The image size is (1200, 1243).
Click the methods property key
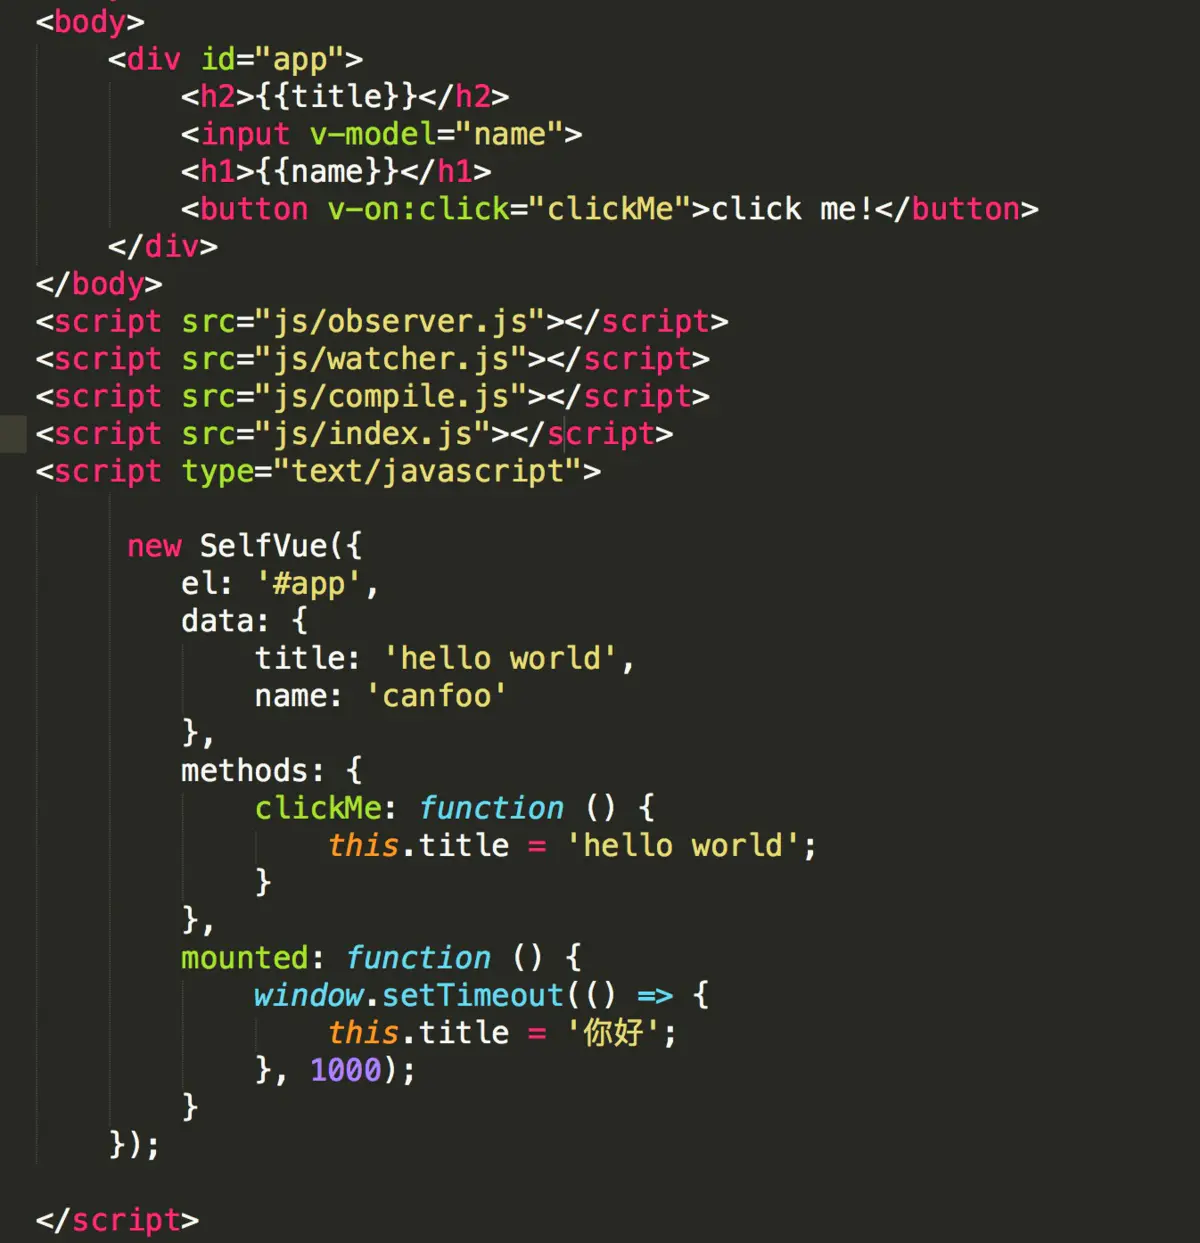click(x=244, y=771)
